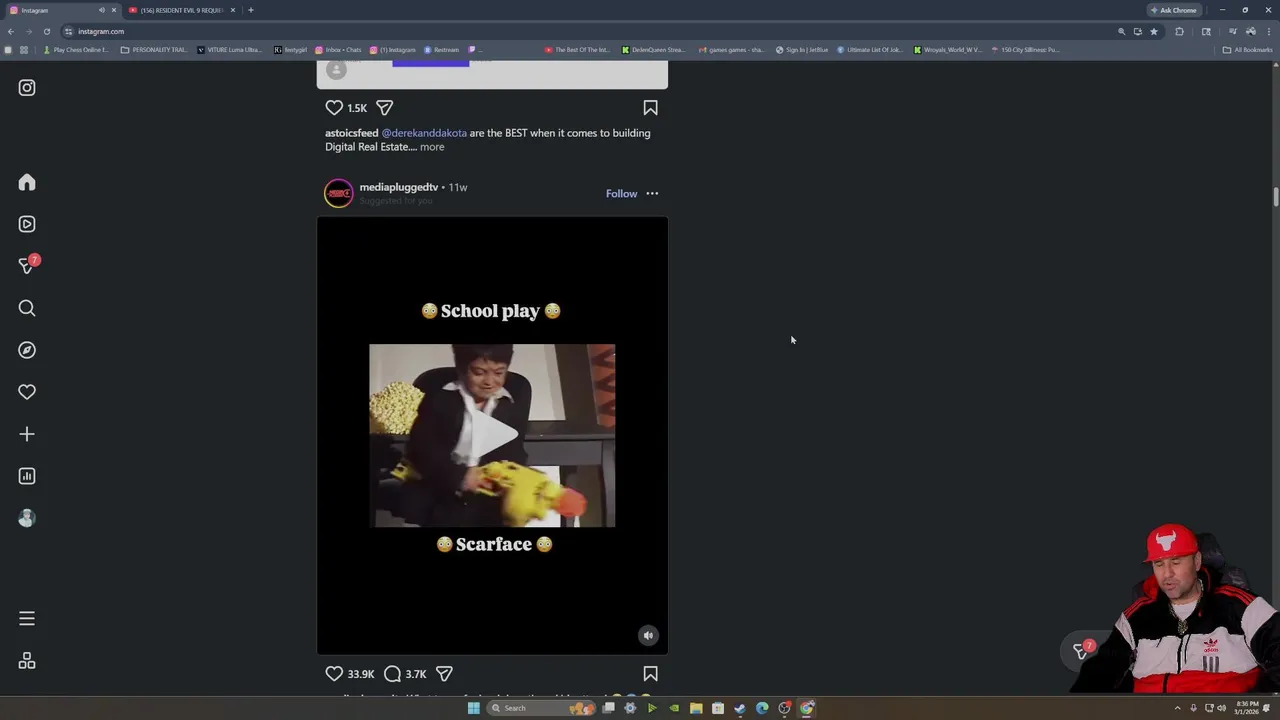The height and width of the screenshot is (720, 1280).
Task: Reload the page
Action: coord(46,31)
